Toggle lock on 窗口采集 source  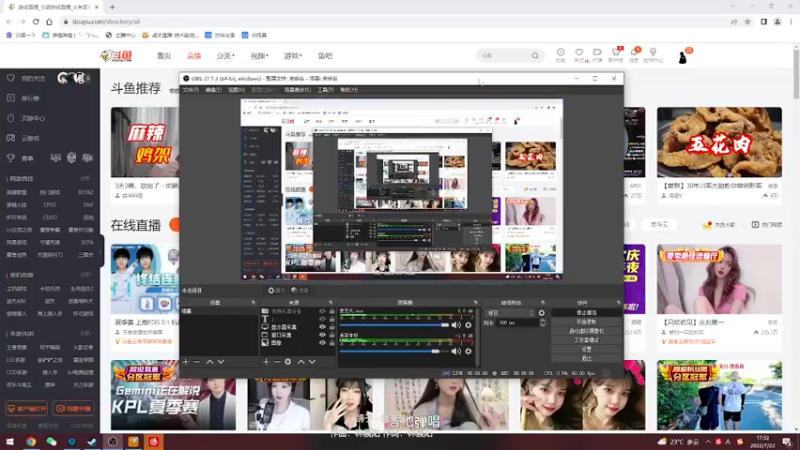point(332,335)
